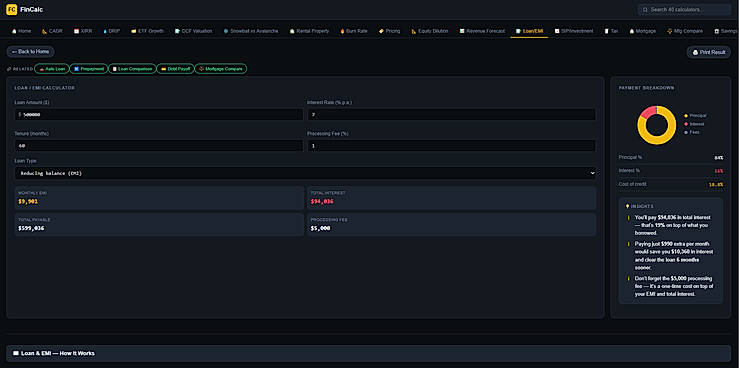739x368 pixels.
Task: Click the house icon of Home tab
Action: [14, 31]
